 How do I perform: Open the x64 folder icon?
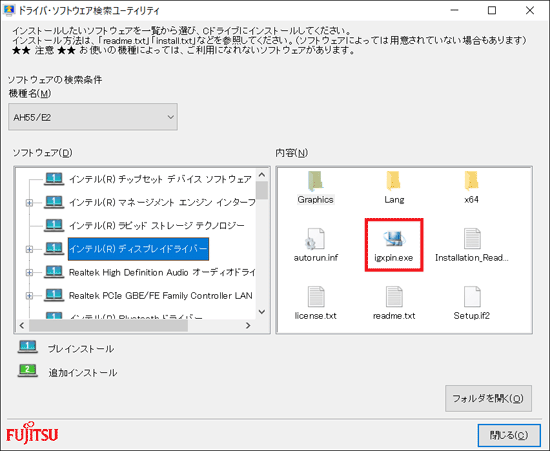tap(471, 181)
